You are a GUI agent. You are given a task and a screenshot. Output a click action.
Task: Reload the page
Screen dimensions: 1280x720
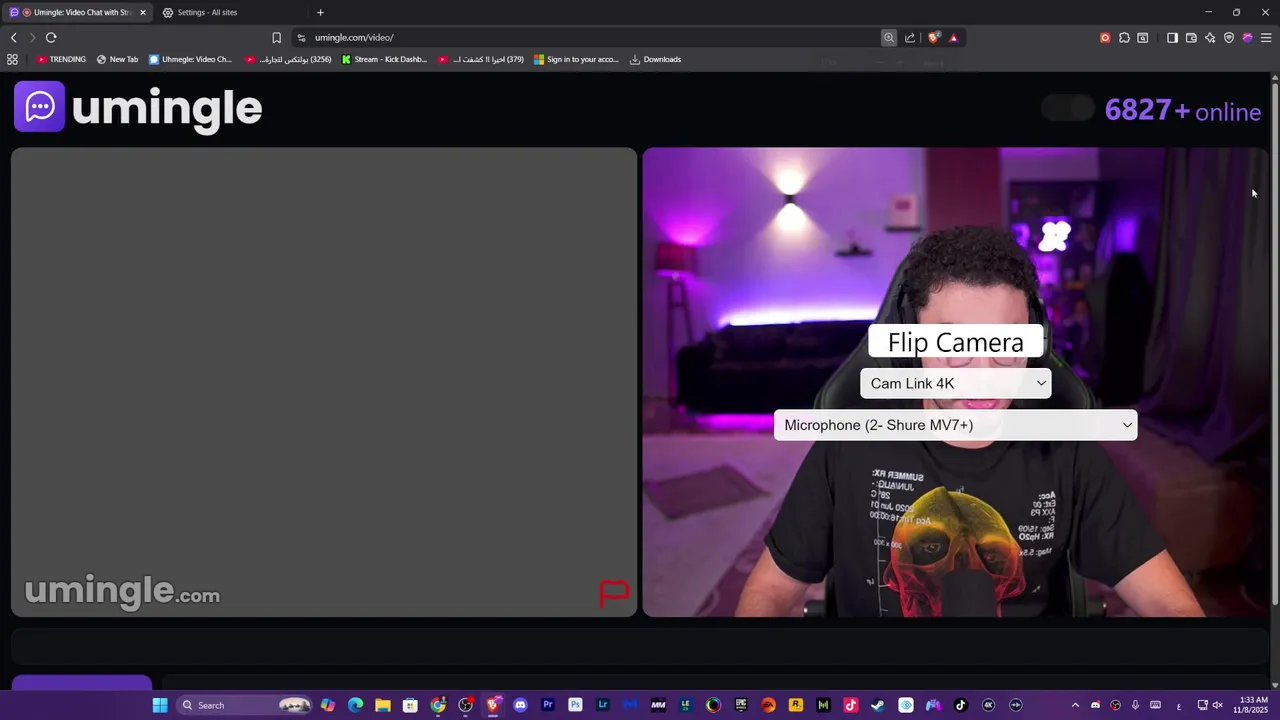tap(51, 38)
